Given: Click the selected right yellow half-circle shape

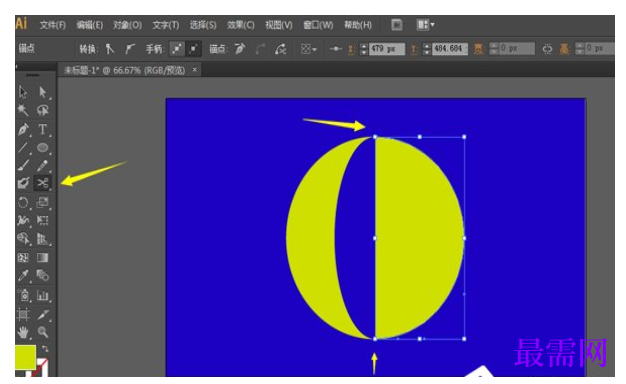Looking at the screenshot, I should pyautogui.click(x=419, y=238).
